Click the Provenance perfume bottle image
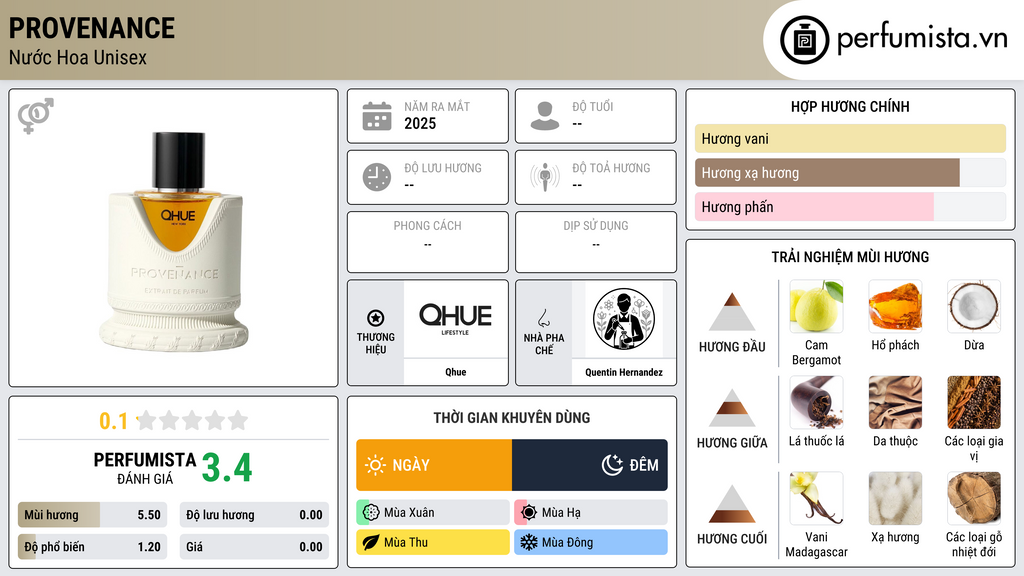1024x576 pixels. pyautogui.click(x=175, y=242)
